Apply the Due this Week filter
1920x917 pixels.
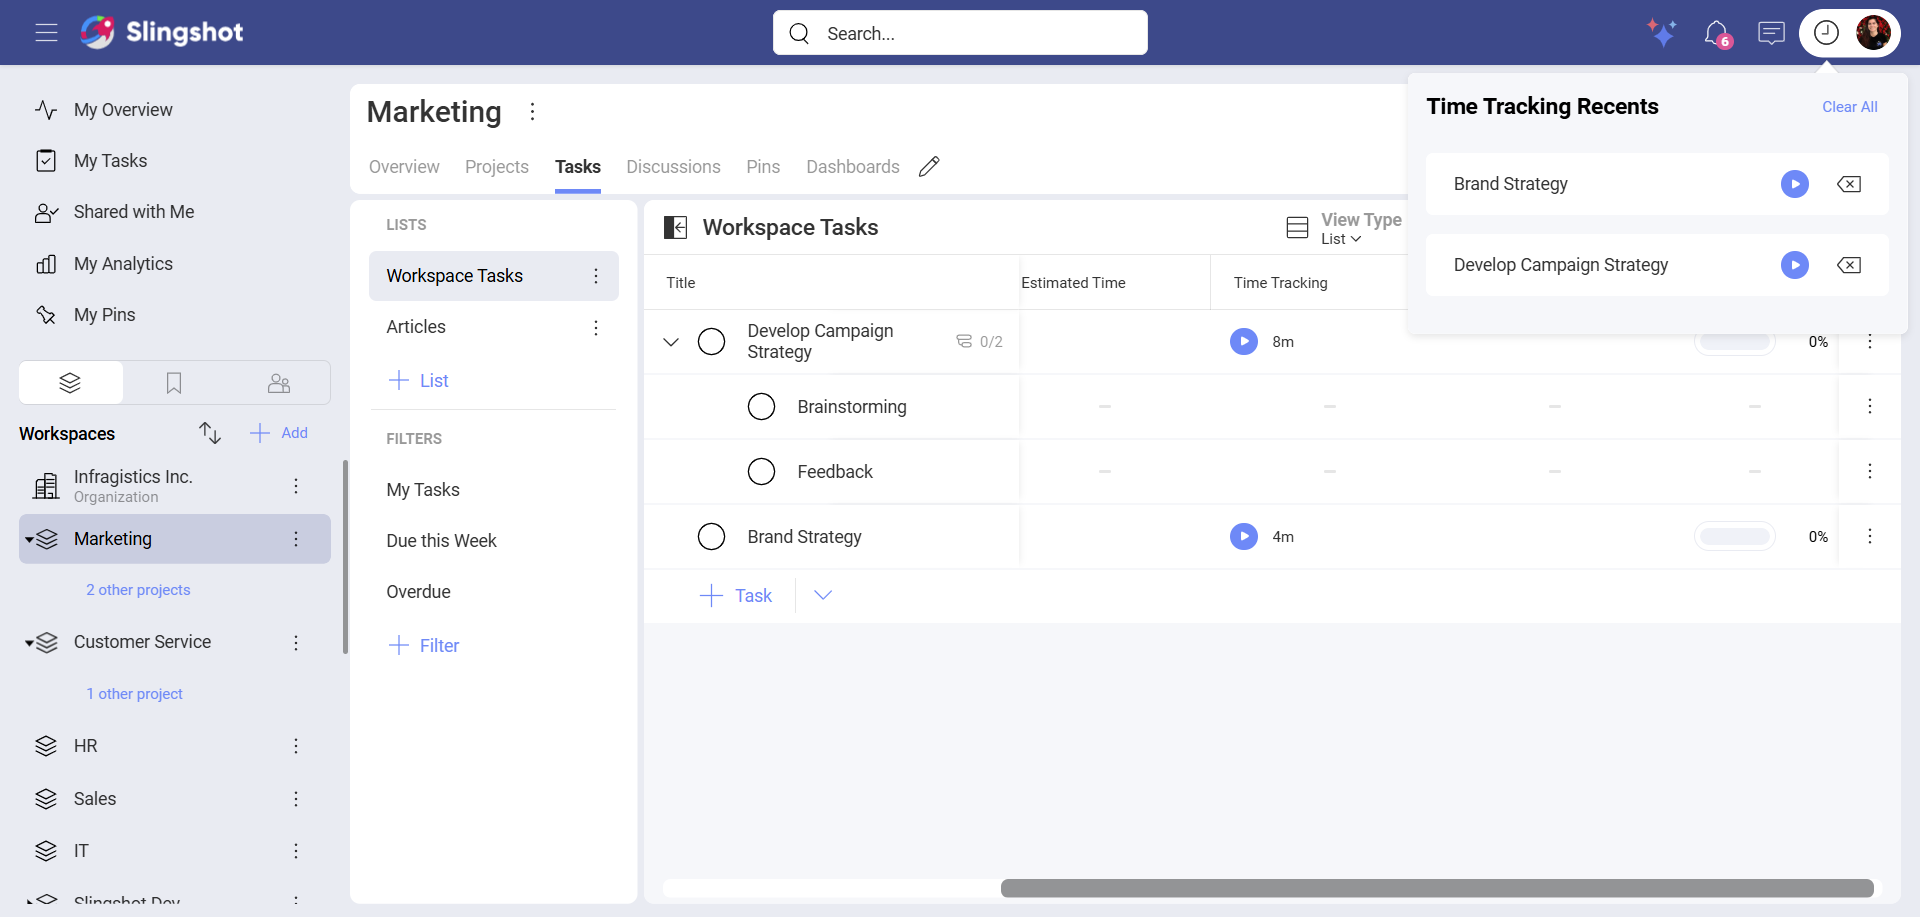click(441, 541)
